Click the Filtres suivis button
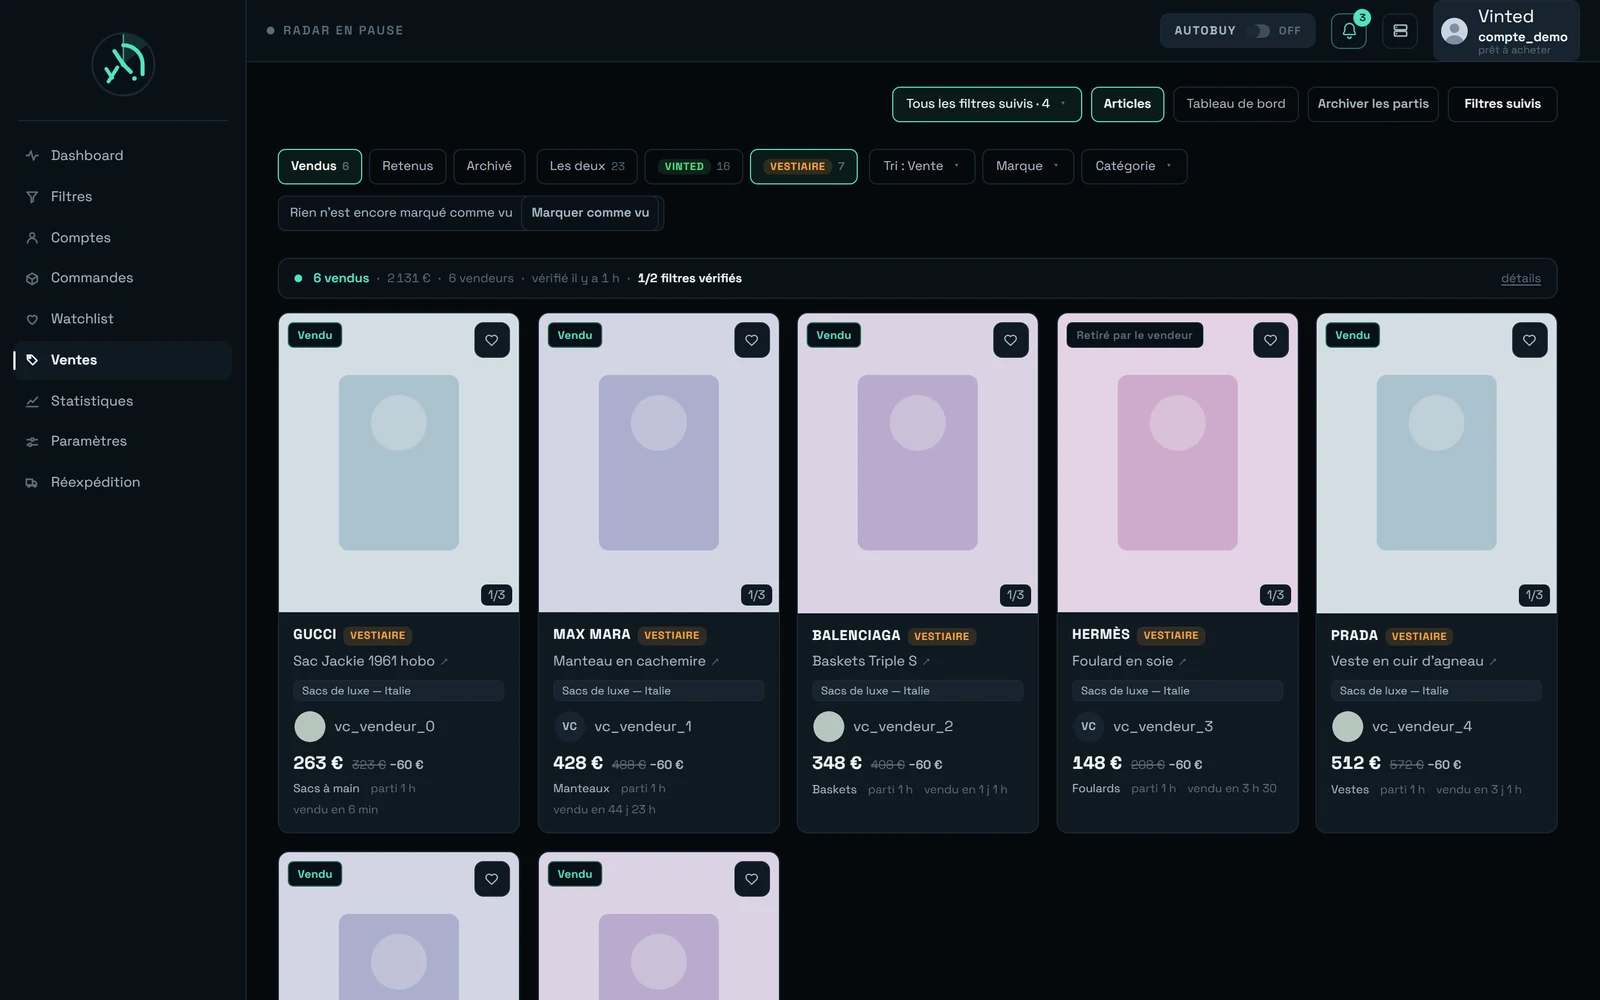 [1502, 104]
